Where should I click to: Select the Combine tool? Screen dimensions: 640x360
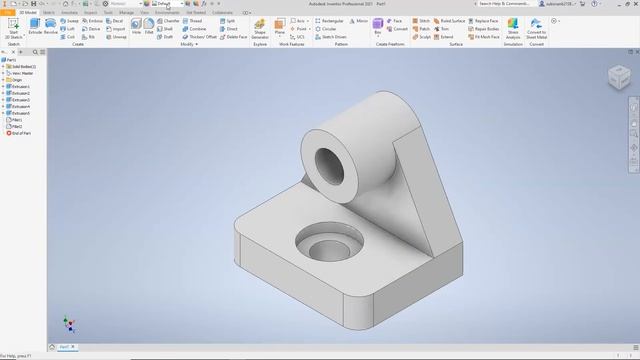194,29
